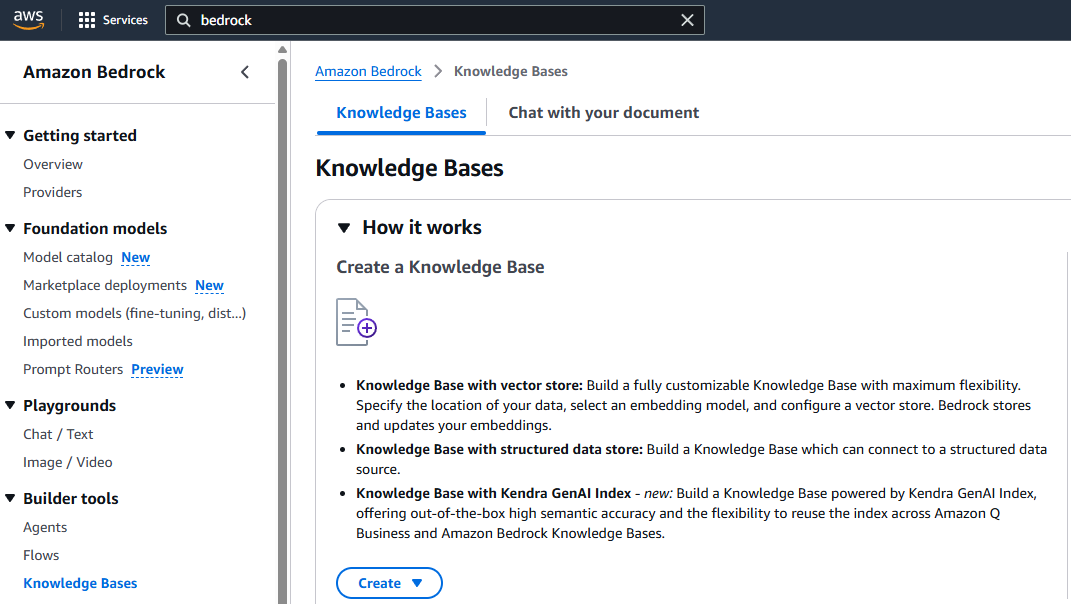Collapse the Builder tools section
Image resolution: width=1071 pixels, height=604 pixels.
[x=10, y=498]
